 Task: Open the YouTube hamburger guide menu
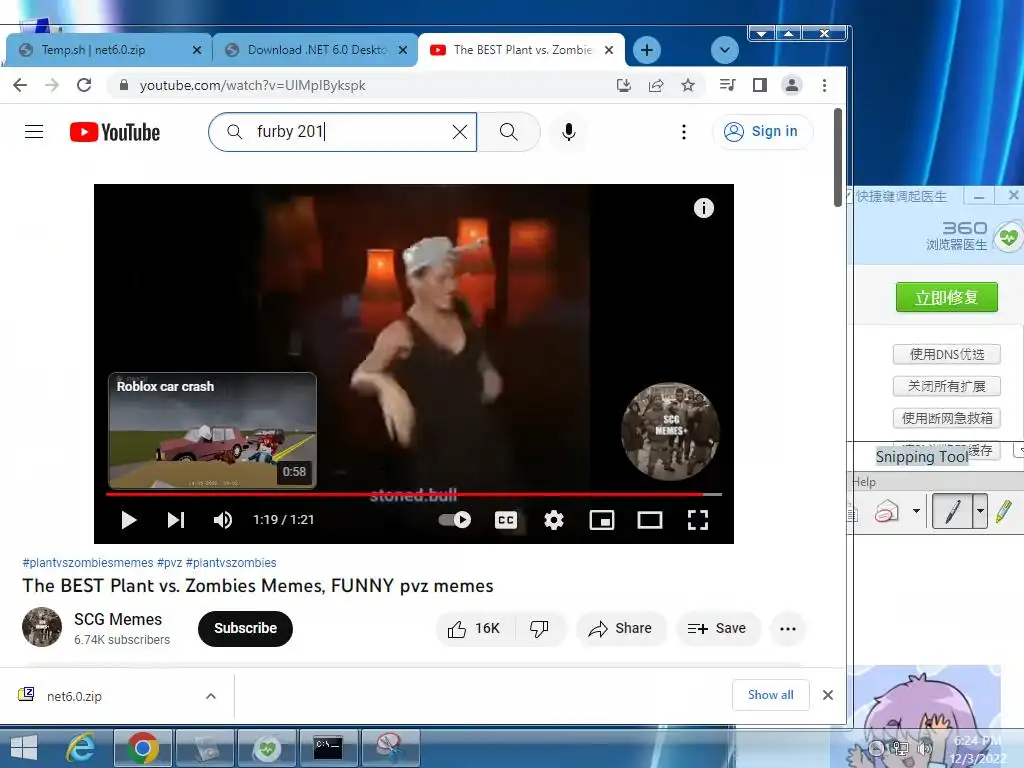[34, 132]
